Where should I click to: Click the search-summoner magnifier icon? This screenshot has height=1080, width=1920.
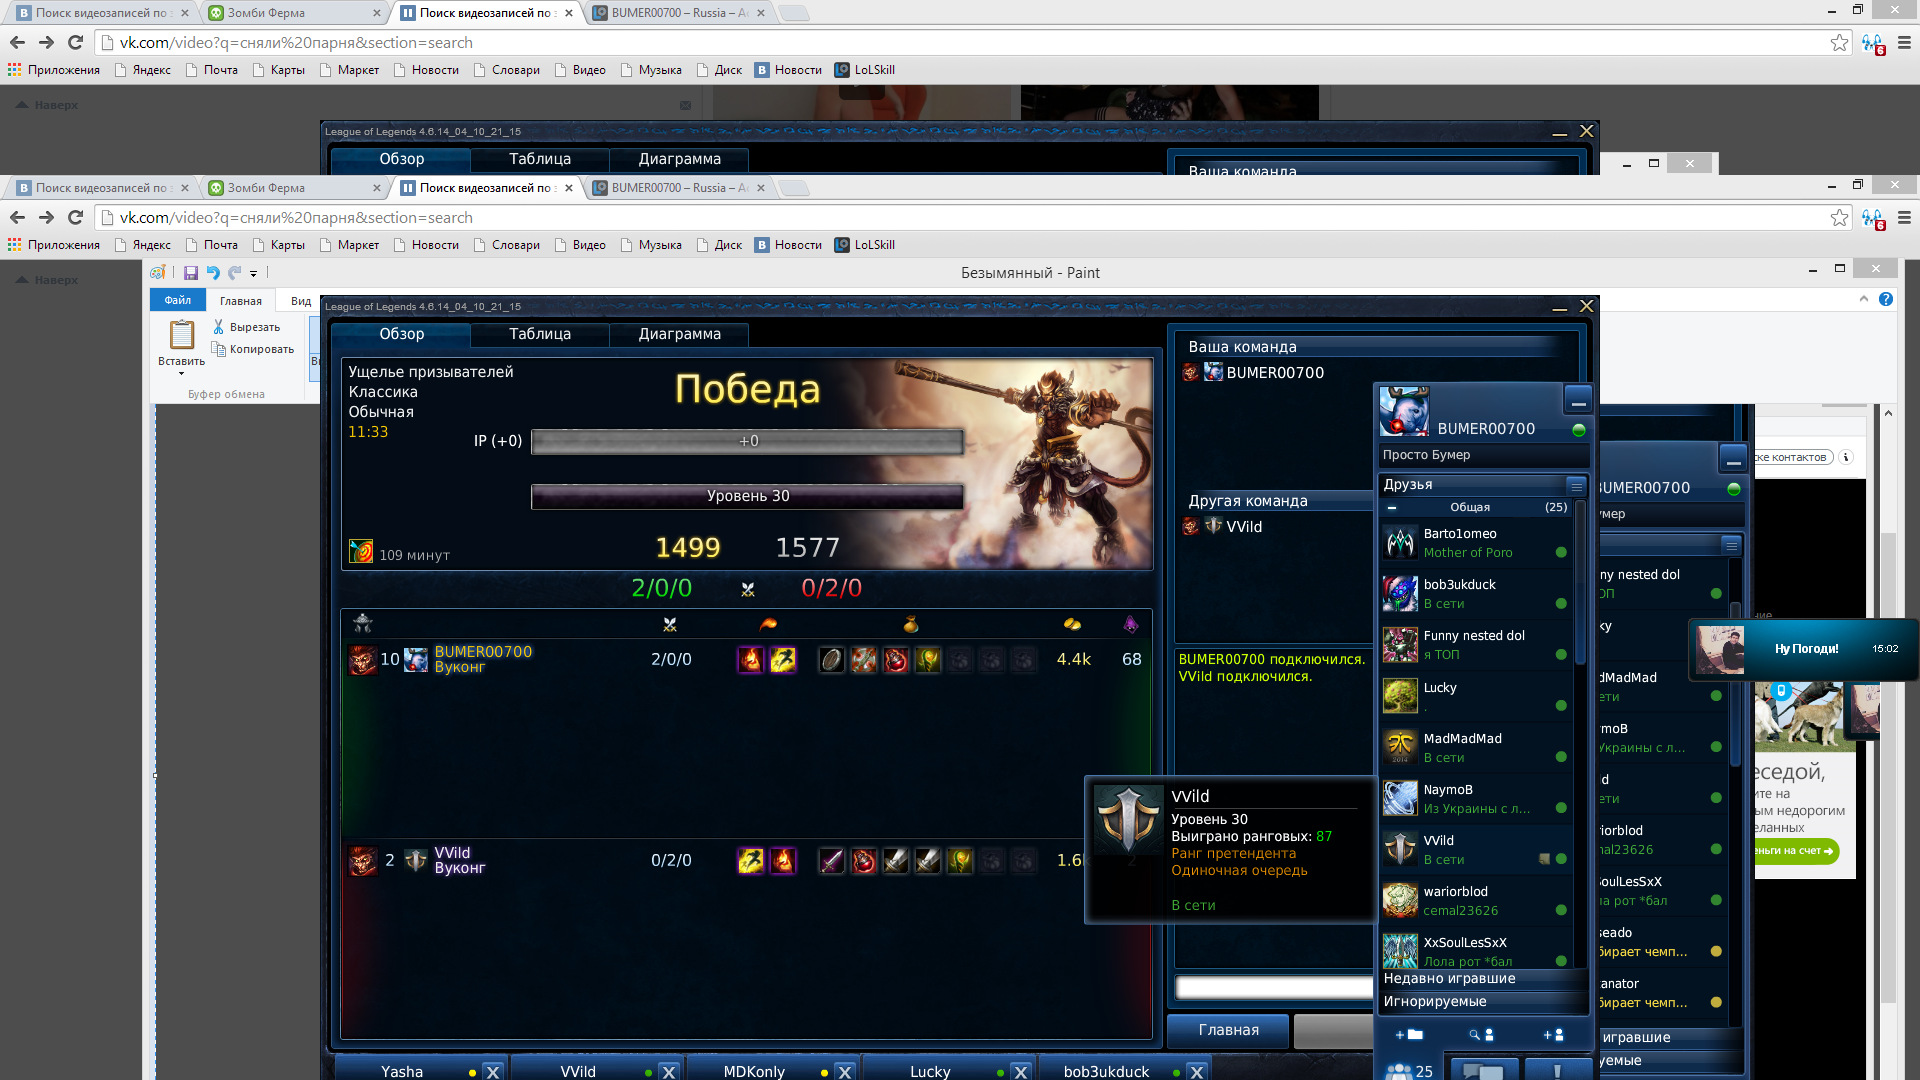pos(1481,1035)
